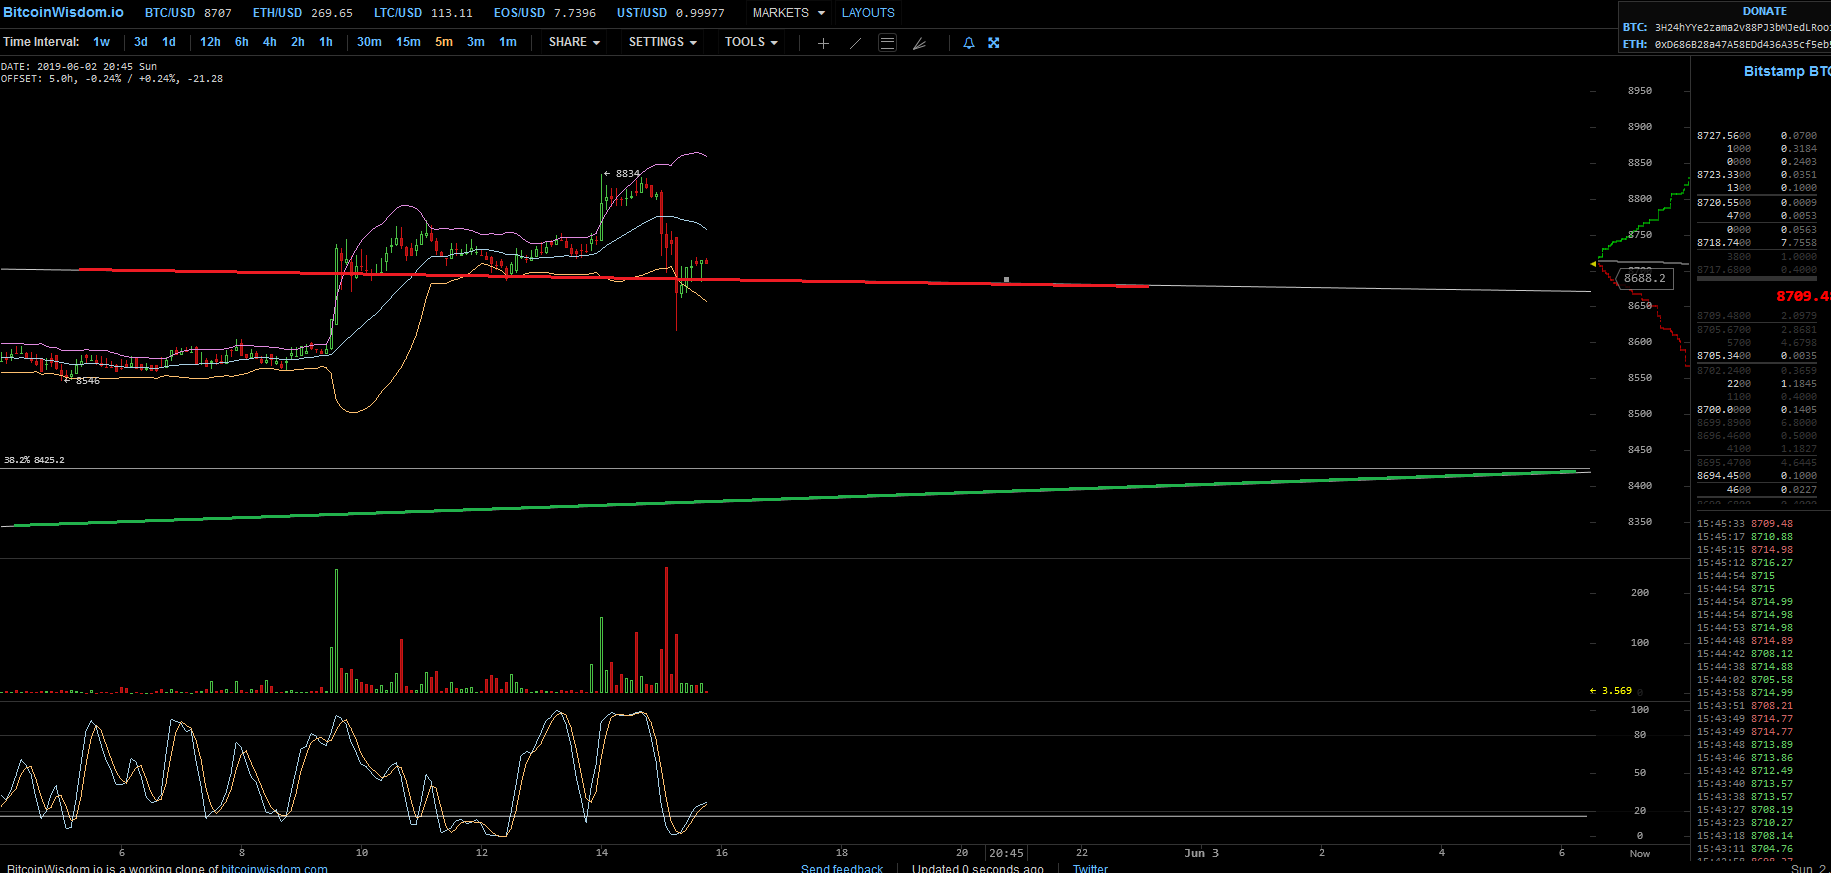Select the fan lines drawing tool

919,43
